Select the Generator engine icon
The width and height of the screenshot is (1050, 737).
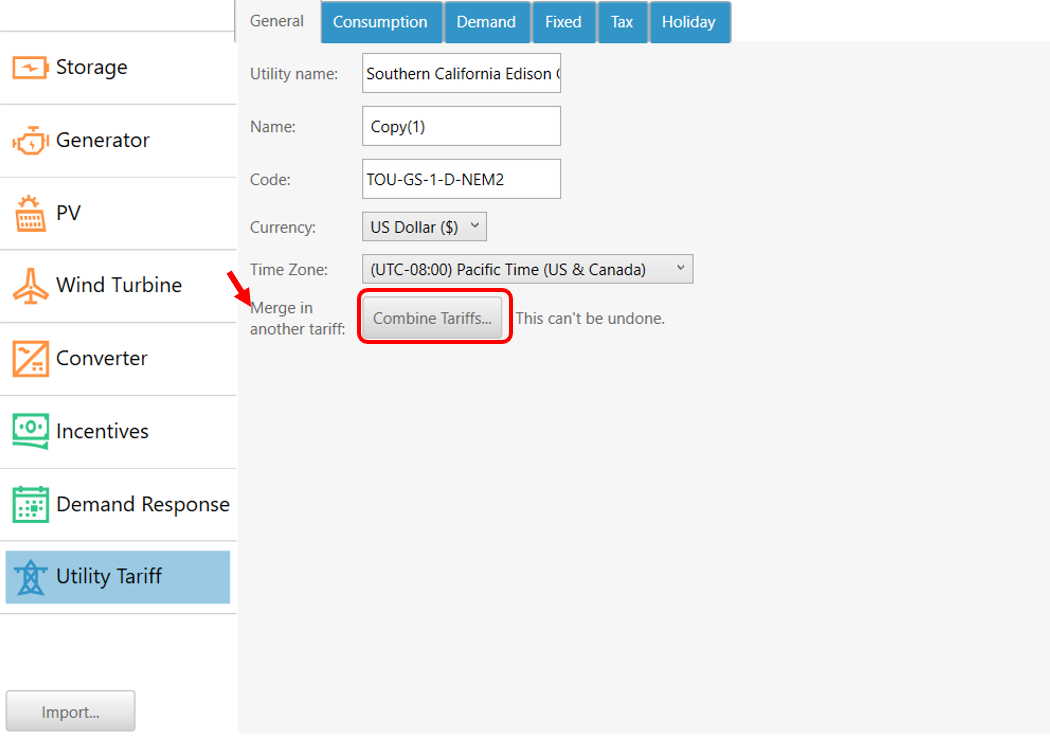tap(30, 141)
